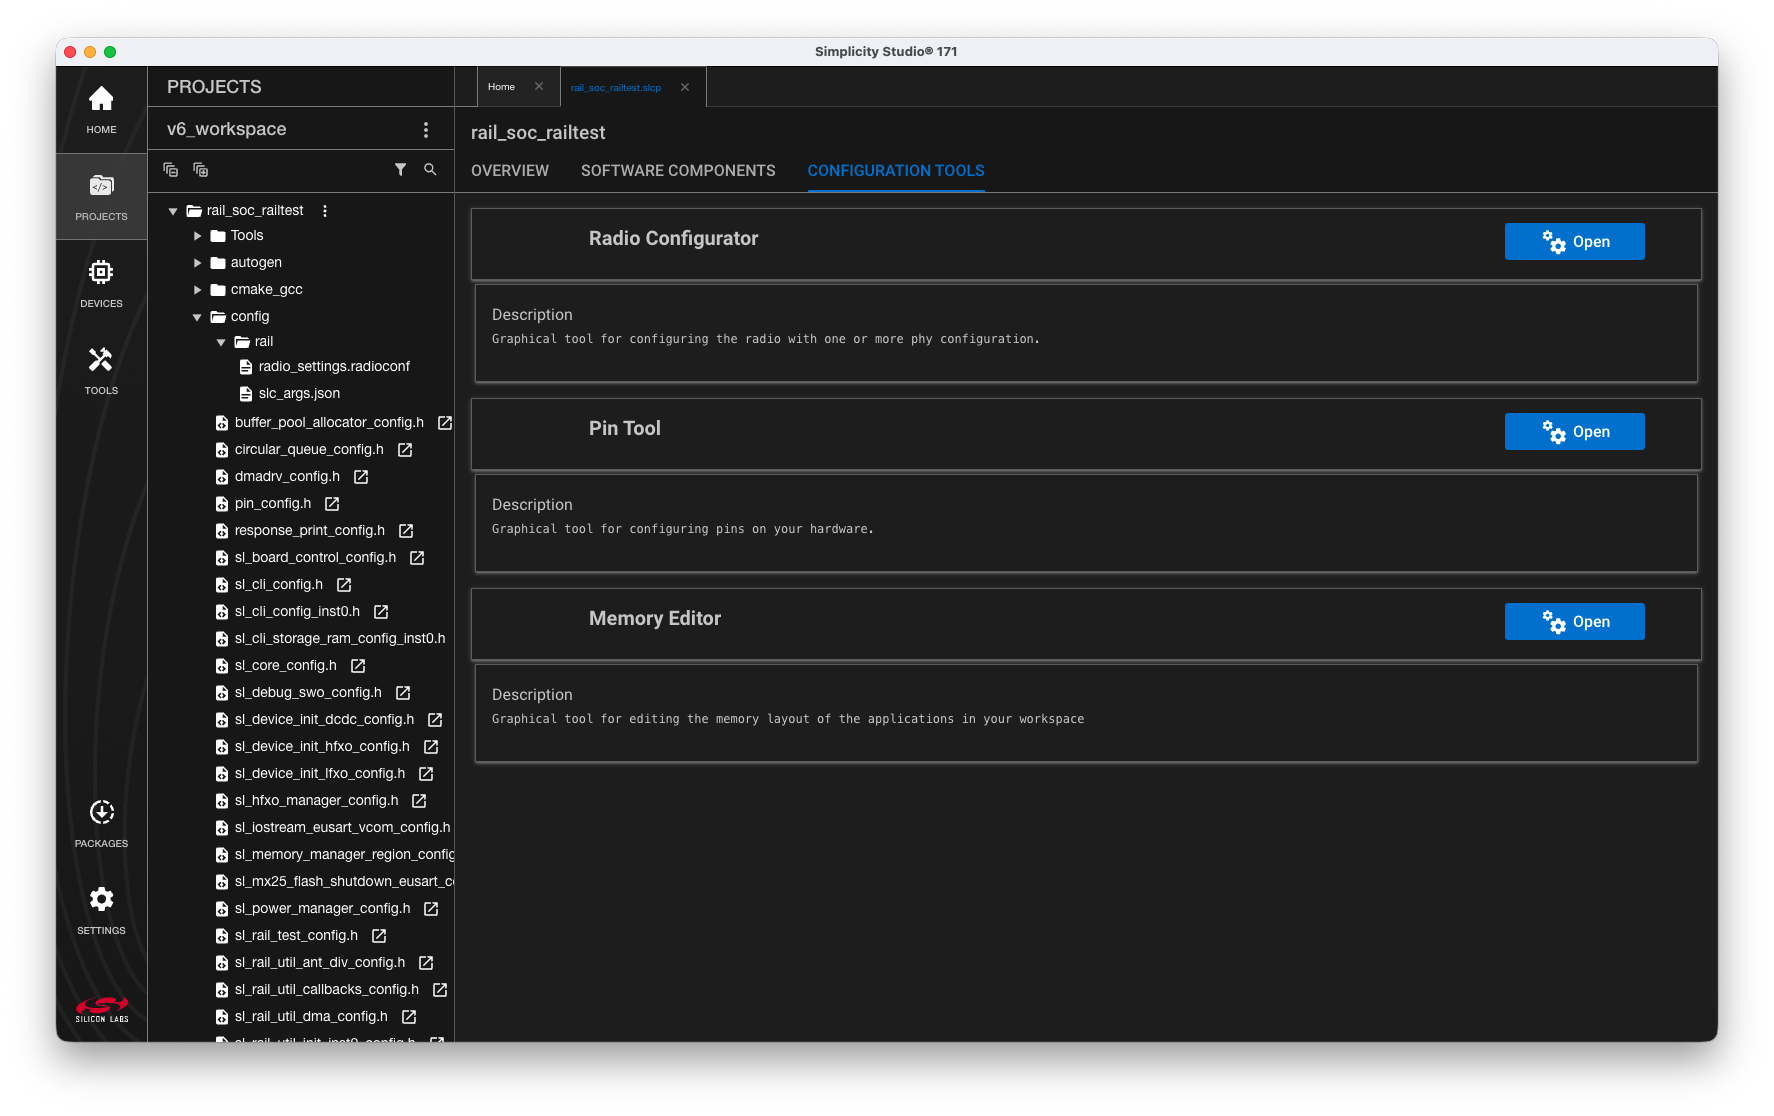Open the Devices panel icon
This screenshot has width=1774, height=1116.
[101, 271]
